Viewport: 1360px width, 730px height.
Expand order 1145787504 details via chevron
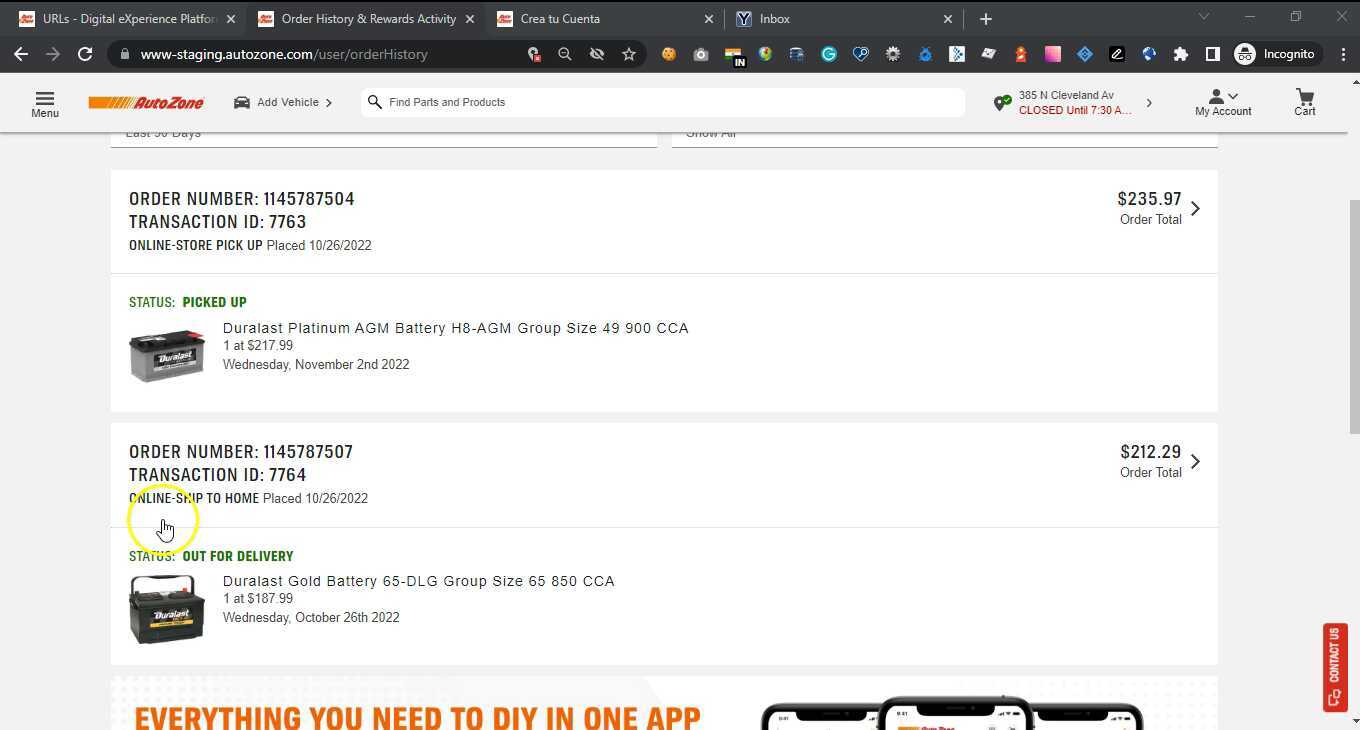coord(1195,208)
